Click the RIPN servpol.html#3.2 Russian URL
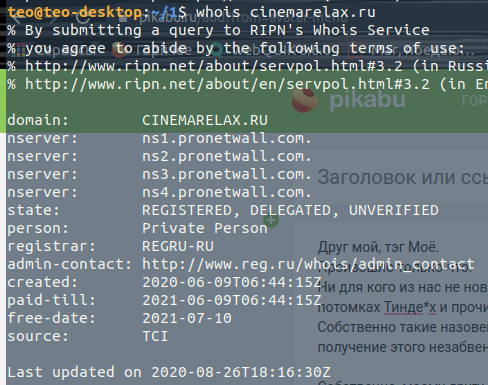Image resolution: width=488 pixels, height=385 pixels. 214,66
